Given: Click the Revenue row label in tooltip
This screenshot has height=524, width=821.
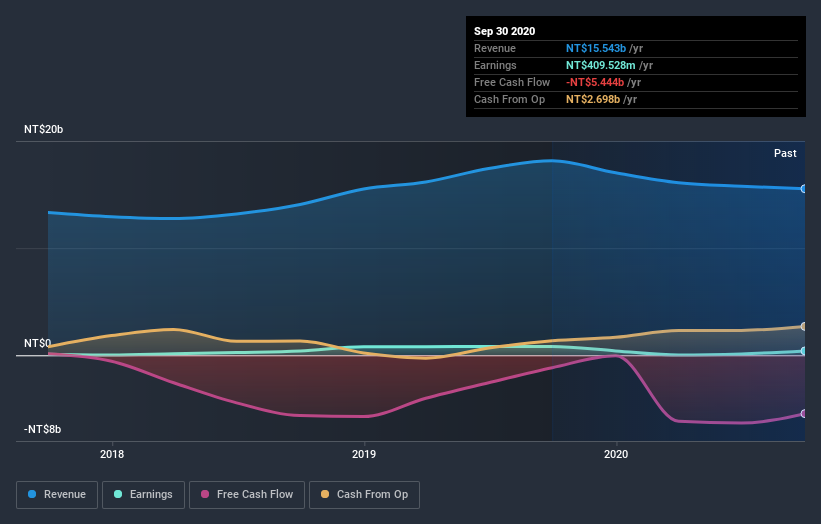Looking at the screenshot, I should coord(495,48).
